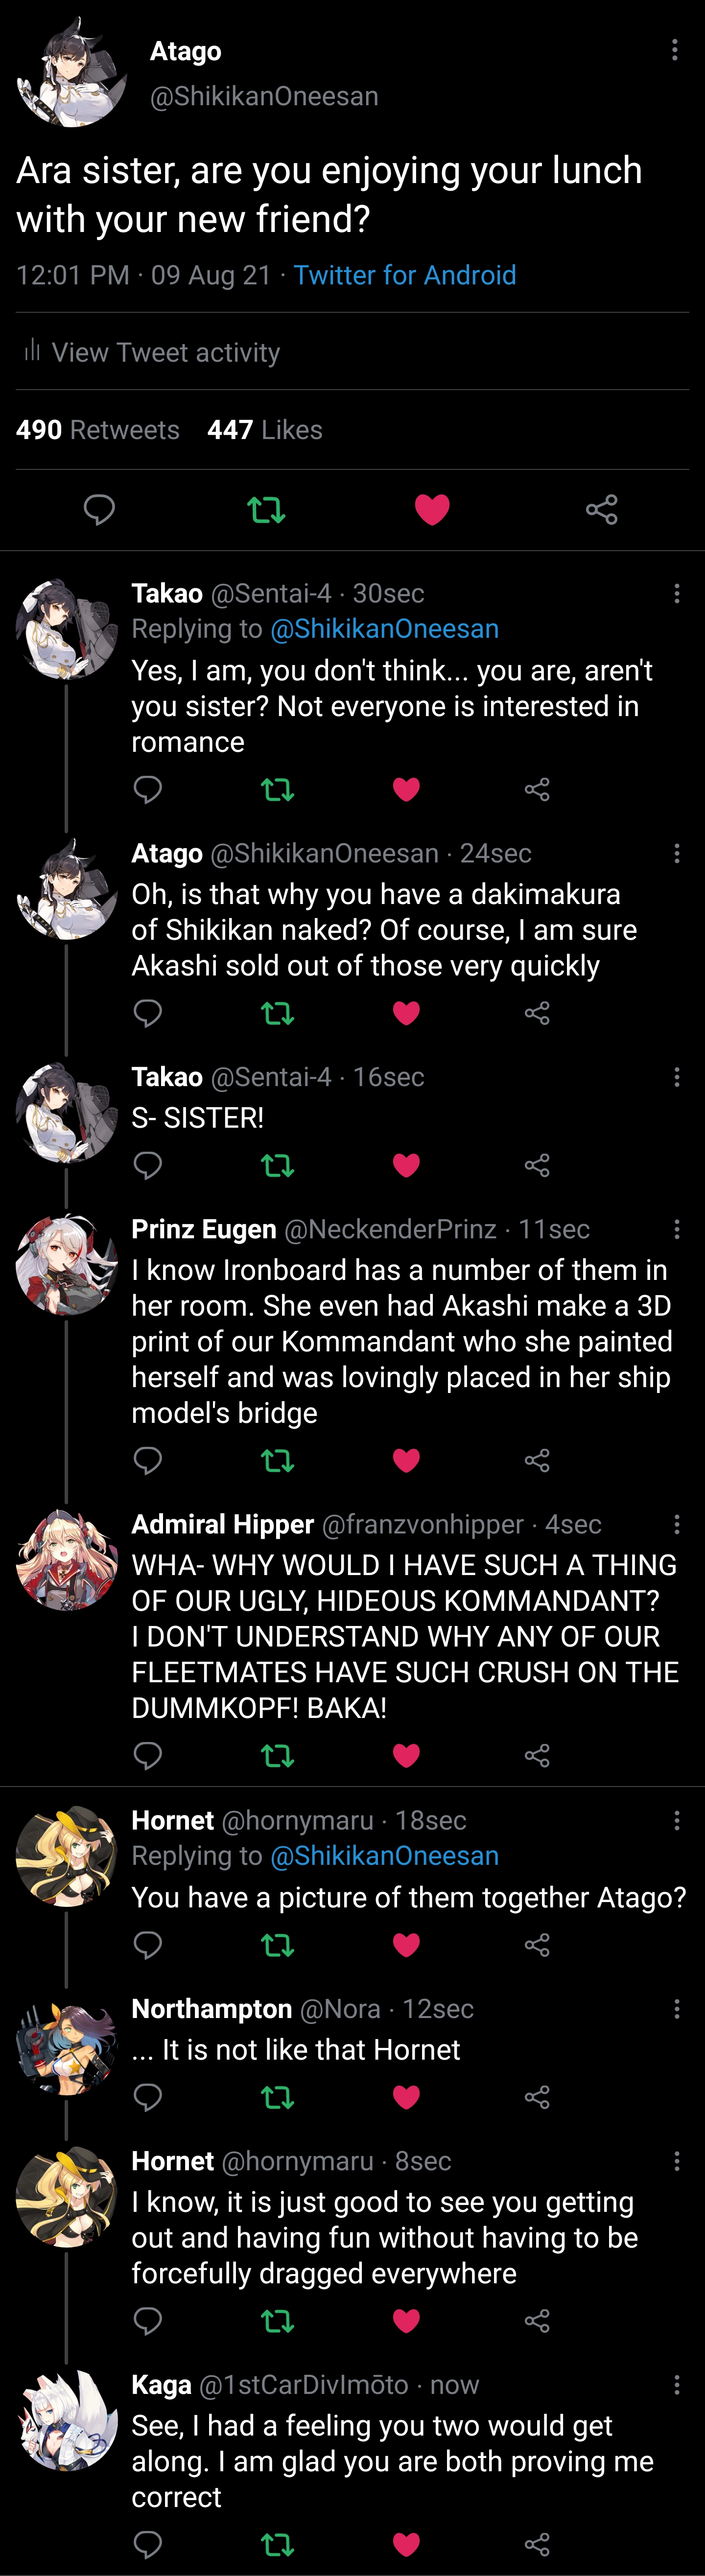Share Northampton's reply to Hornet
The width and height of the screenshot is (705, 2576).
point(537,2097)
